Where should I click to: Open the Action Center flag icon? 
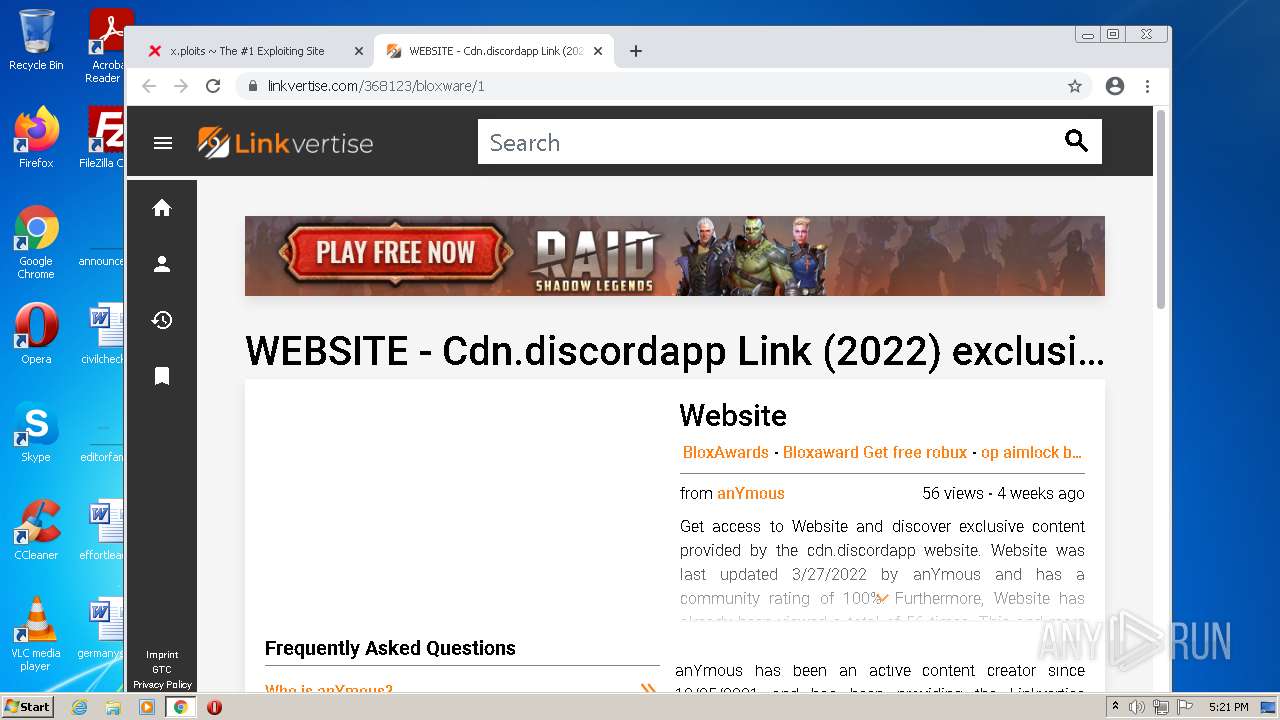[1185, 707]
